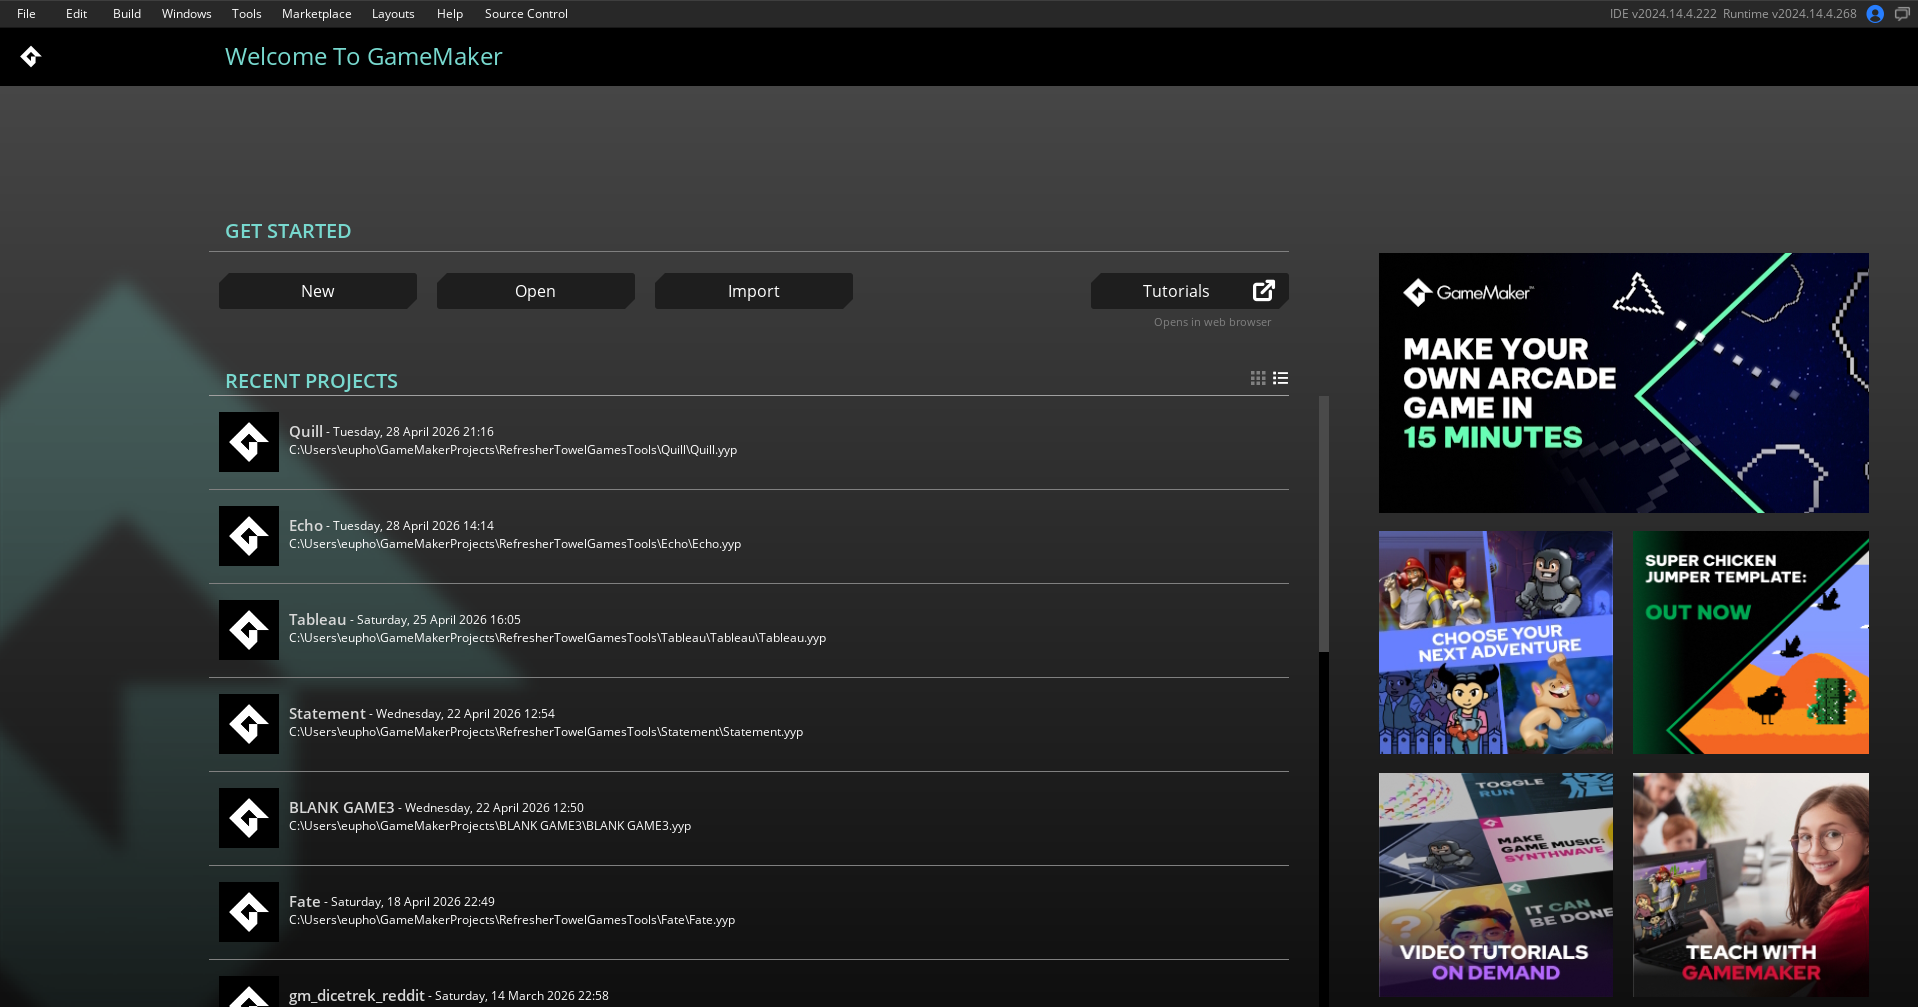Open the user account profile icon
1918x1007 pixels.
[x=1875, y=14]
